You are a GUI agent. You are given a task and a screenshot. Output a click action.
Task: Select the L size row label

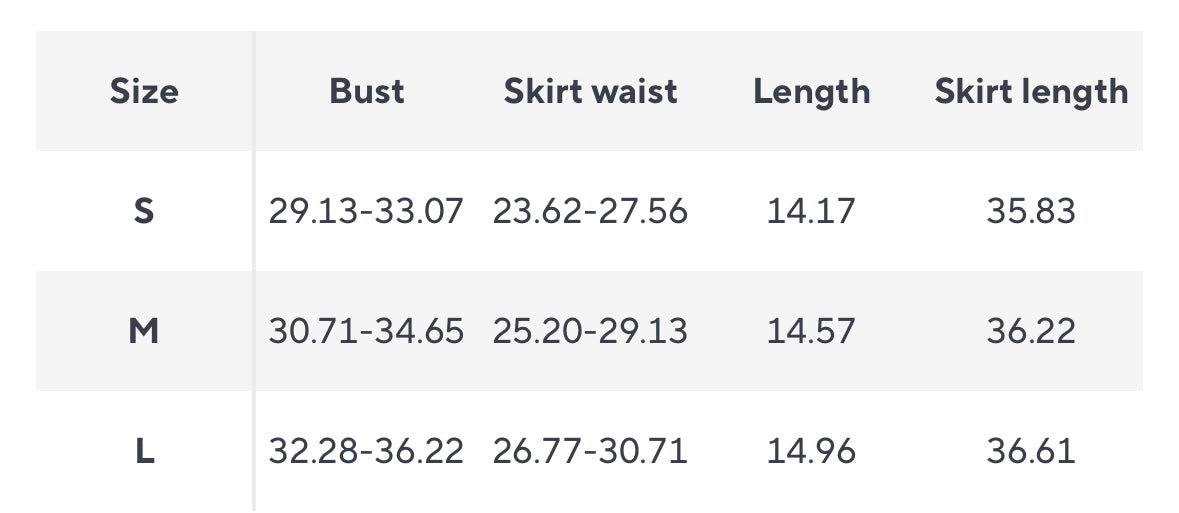point(144,451)
